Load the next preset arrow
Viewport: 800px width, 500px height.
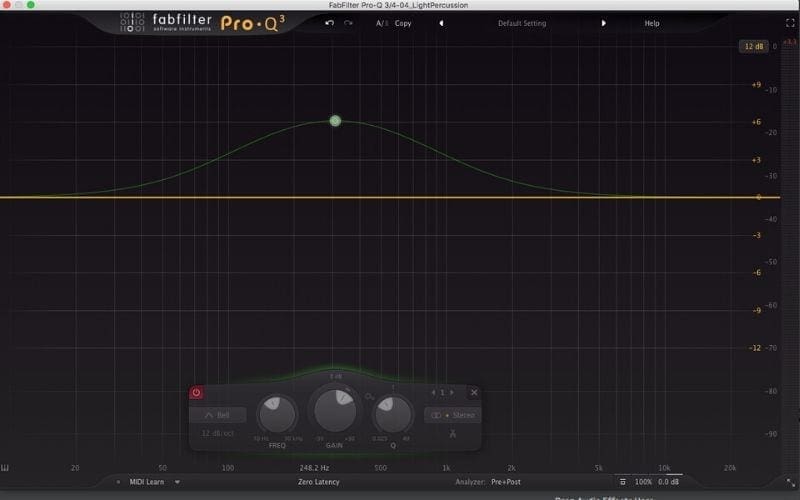pyautogui.click(x=604, y=23)
